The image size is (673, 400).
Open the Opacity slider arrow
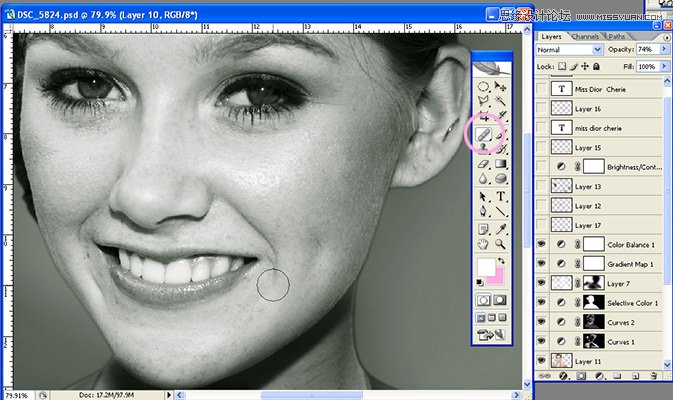[664, 49]
